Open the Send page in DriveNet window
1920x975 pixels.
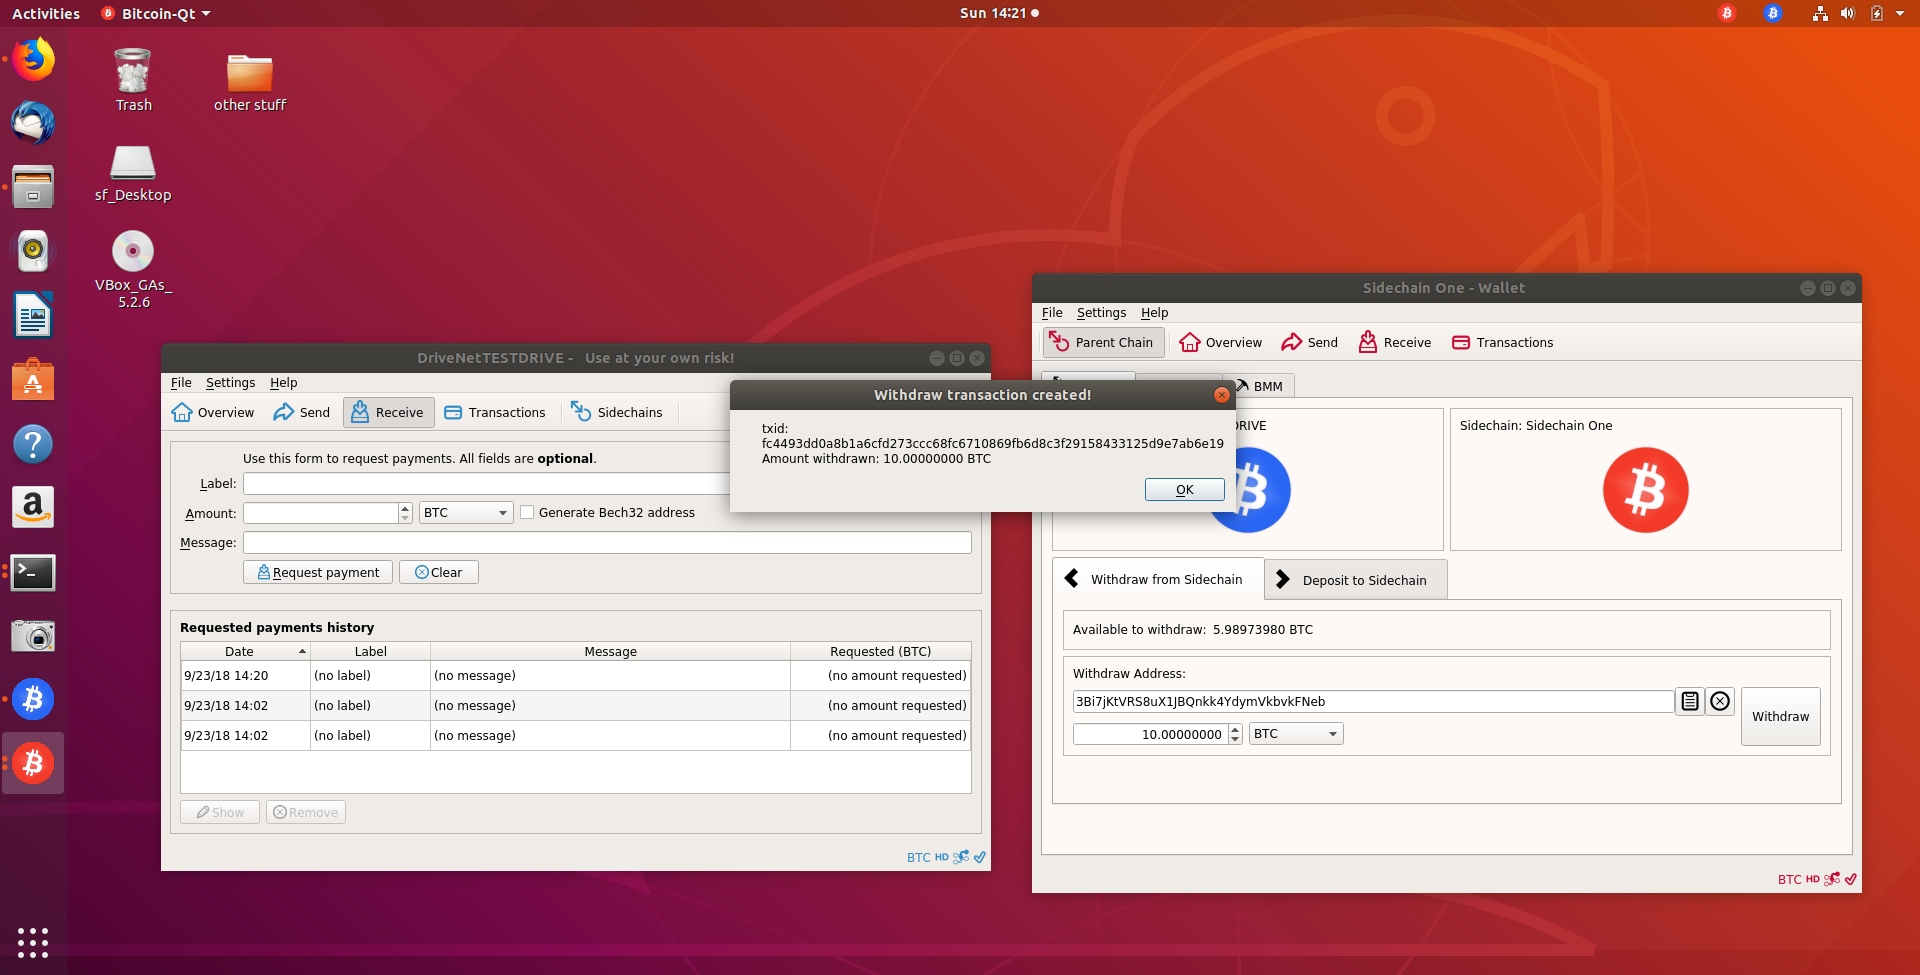pyautogui.click(x=302, y=413)
